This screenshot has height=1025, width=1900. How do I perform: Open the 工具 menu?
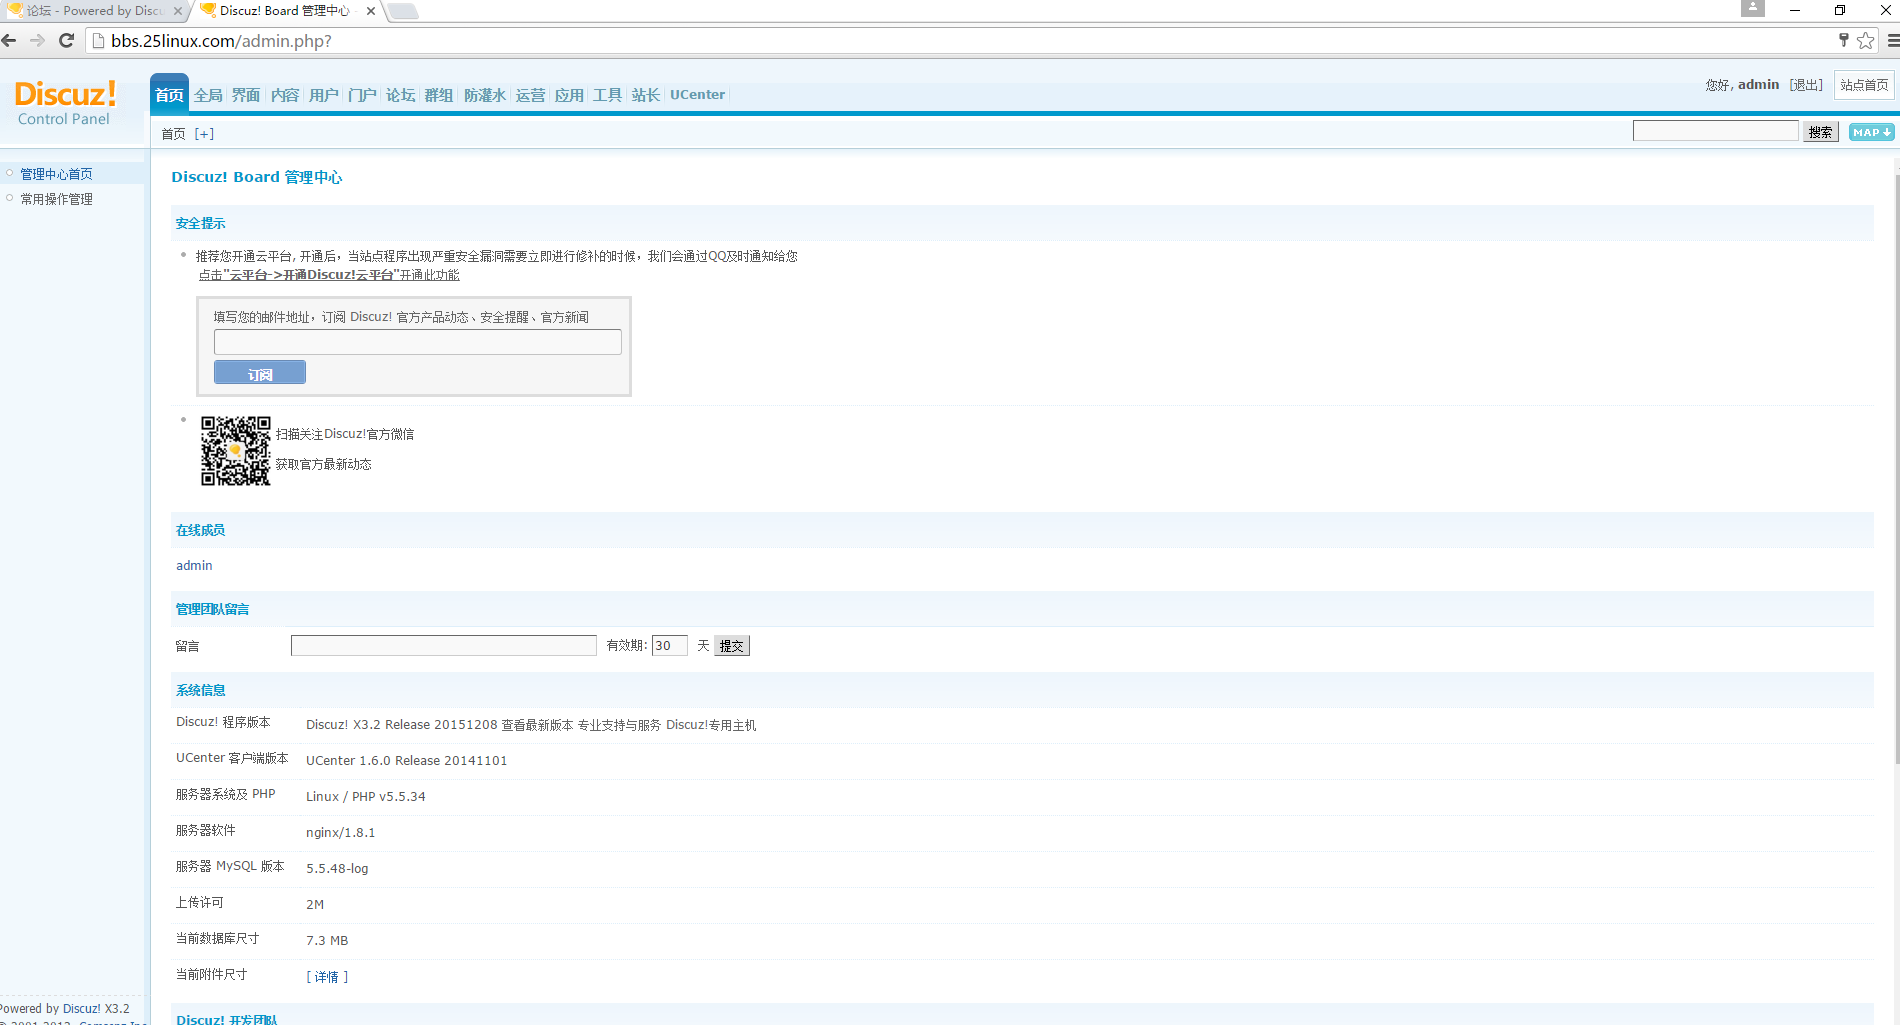tap(607, 95)
